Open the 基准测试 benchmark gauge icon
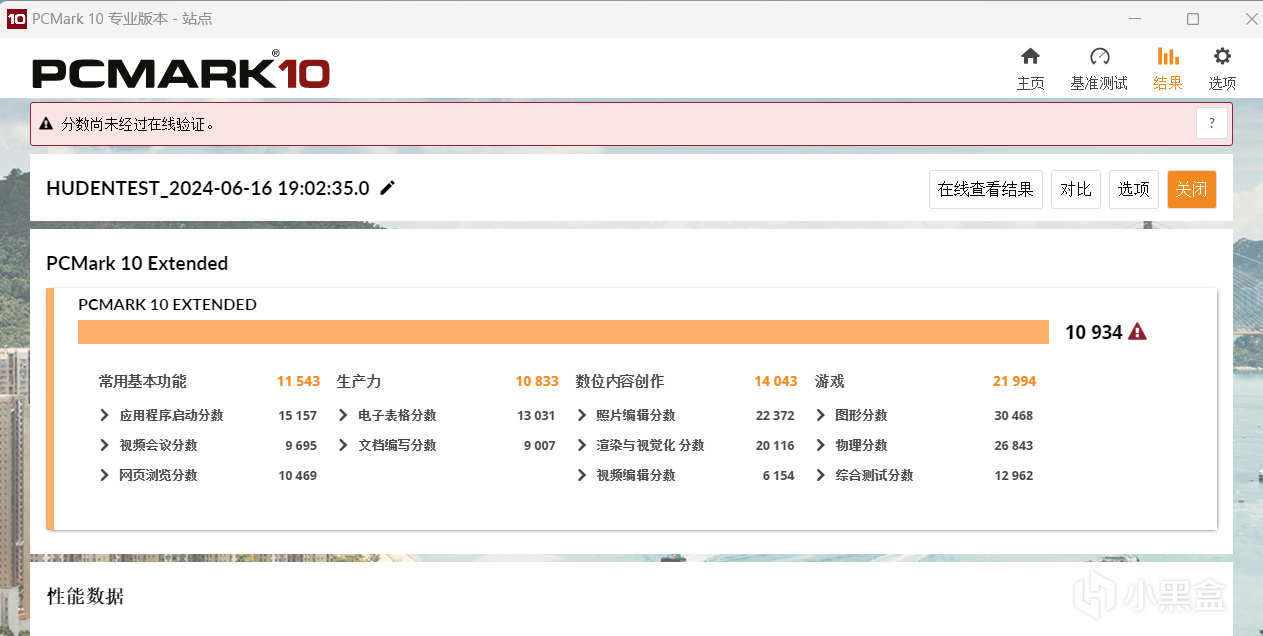Screen dimensions: 1263x636 coord(1099,57)
